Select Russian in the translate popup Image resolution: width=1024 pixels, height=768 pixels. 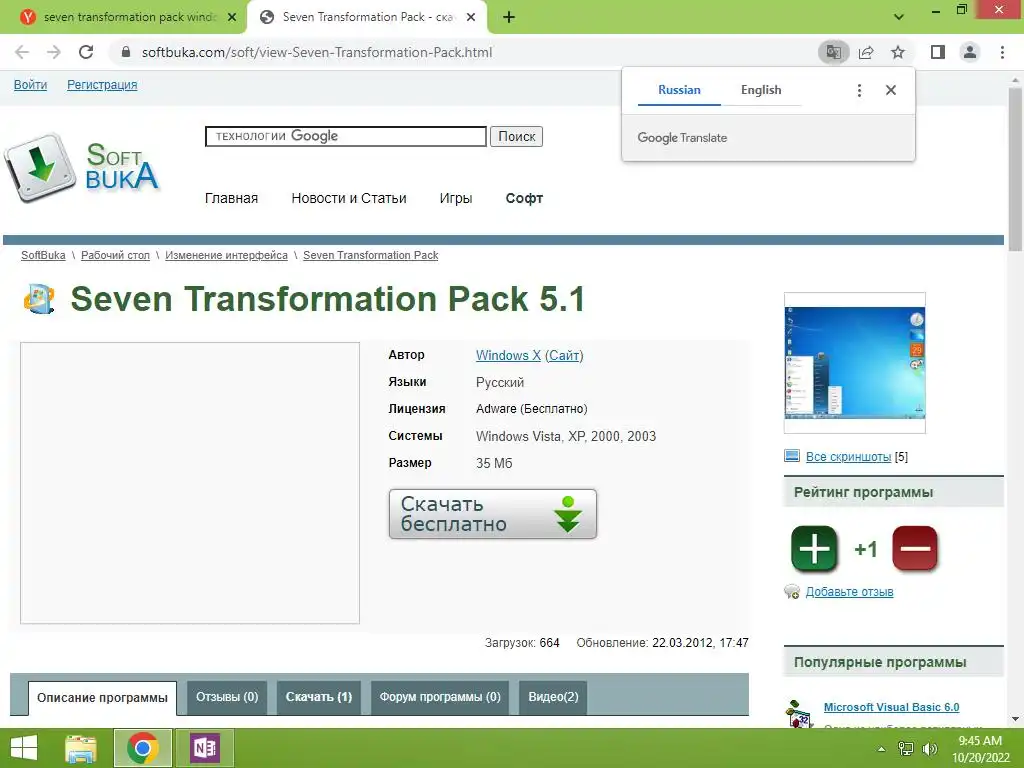(679, 90)
